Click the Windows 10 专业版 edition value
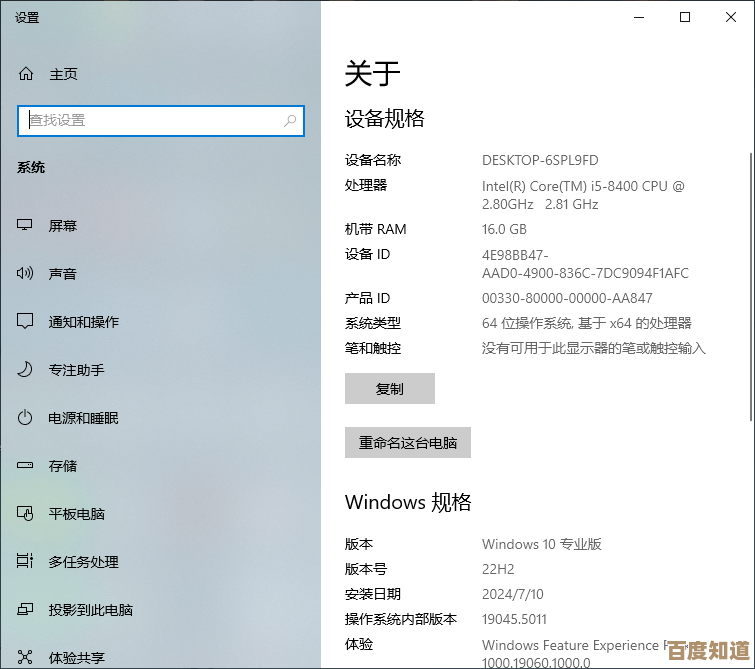Image resolution: width=755 pixels, height=669 pixels. point(542,544)
